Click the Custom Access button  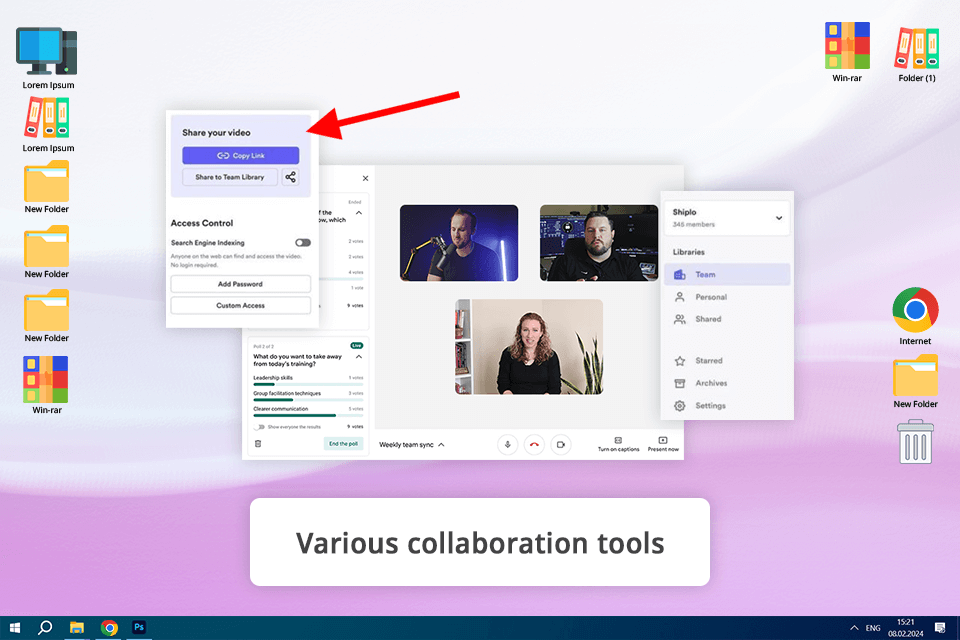pos(241,305)
